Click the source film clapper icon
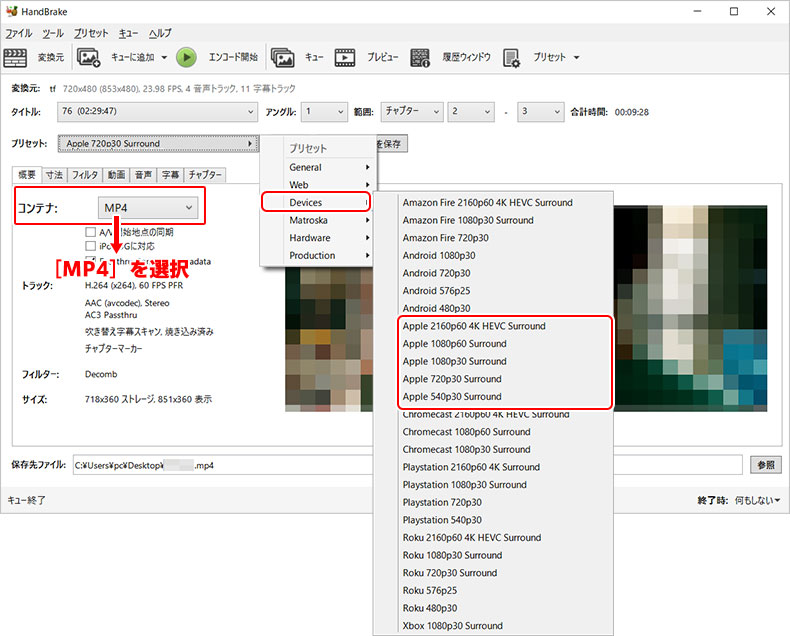 (x=15, y=57)
